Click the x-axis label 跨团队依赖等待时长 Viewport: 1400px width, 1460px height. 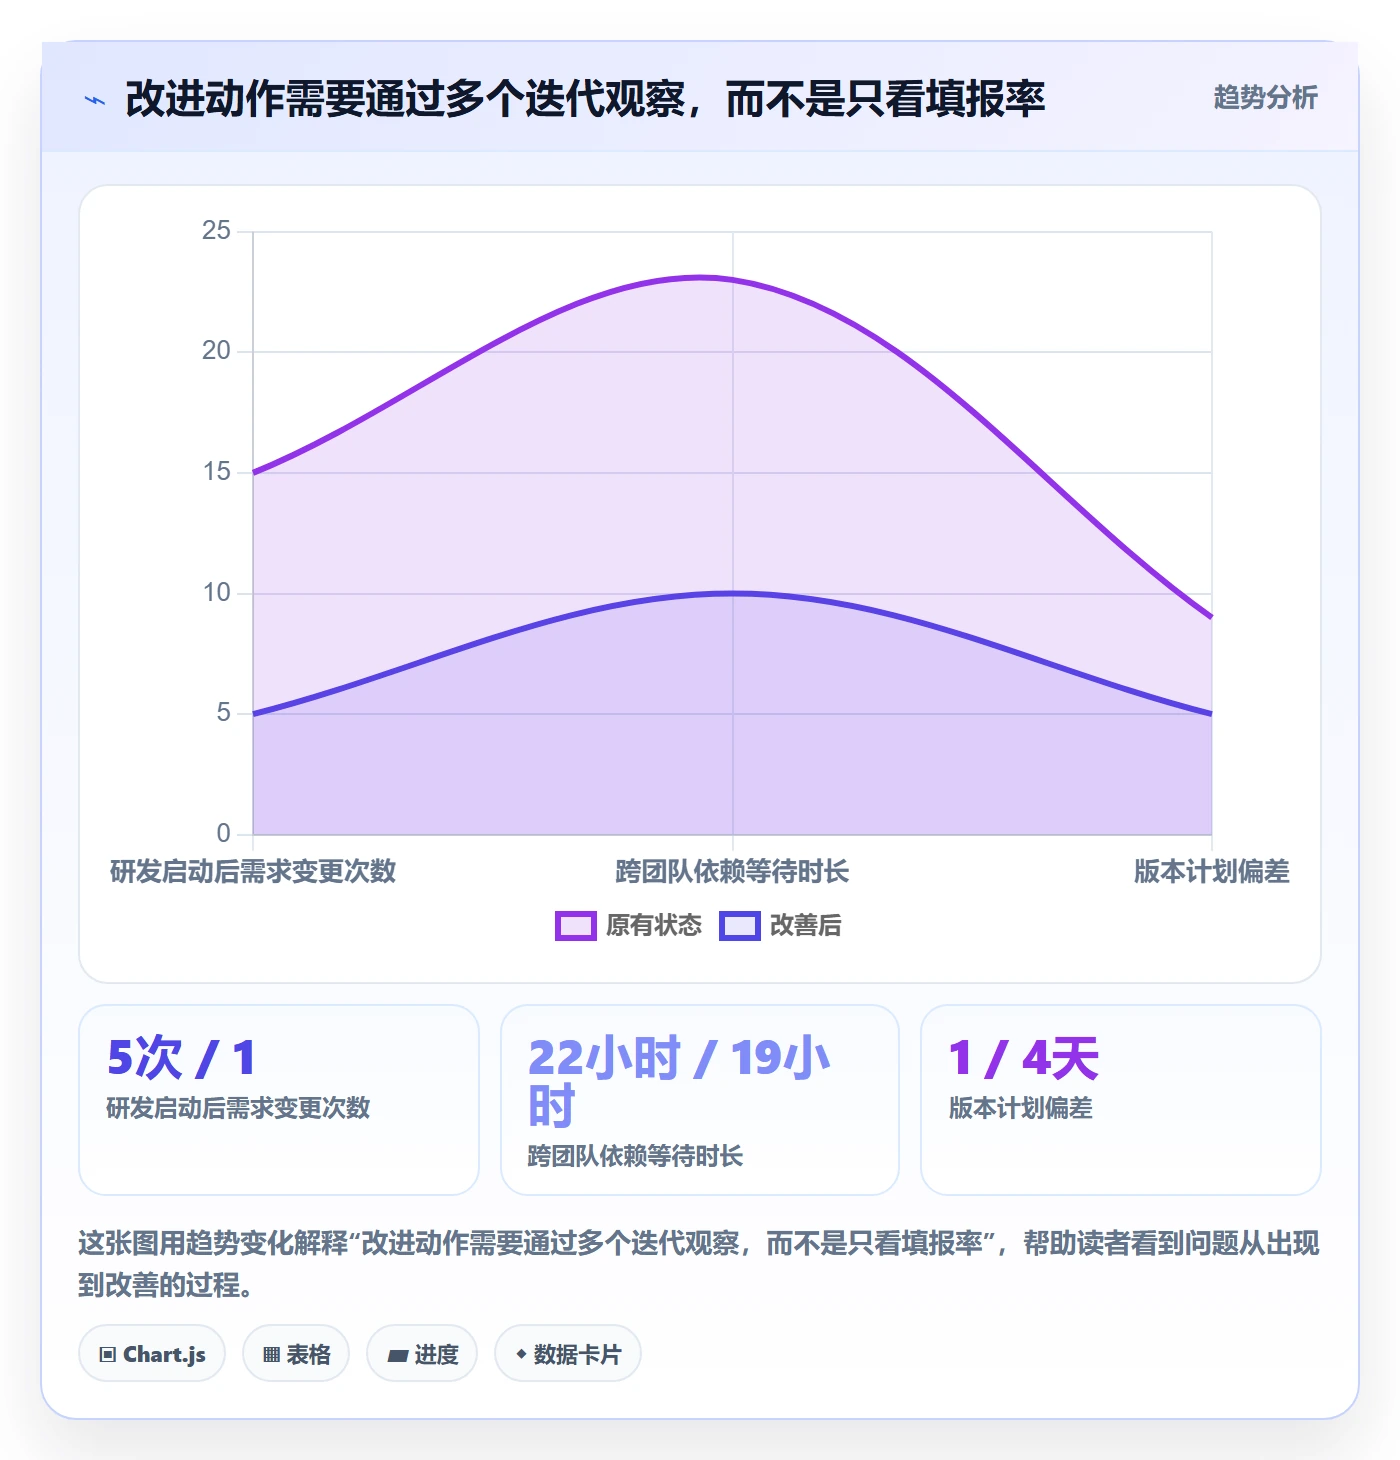click(x=732, y=871)
